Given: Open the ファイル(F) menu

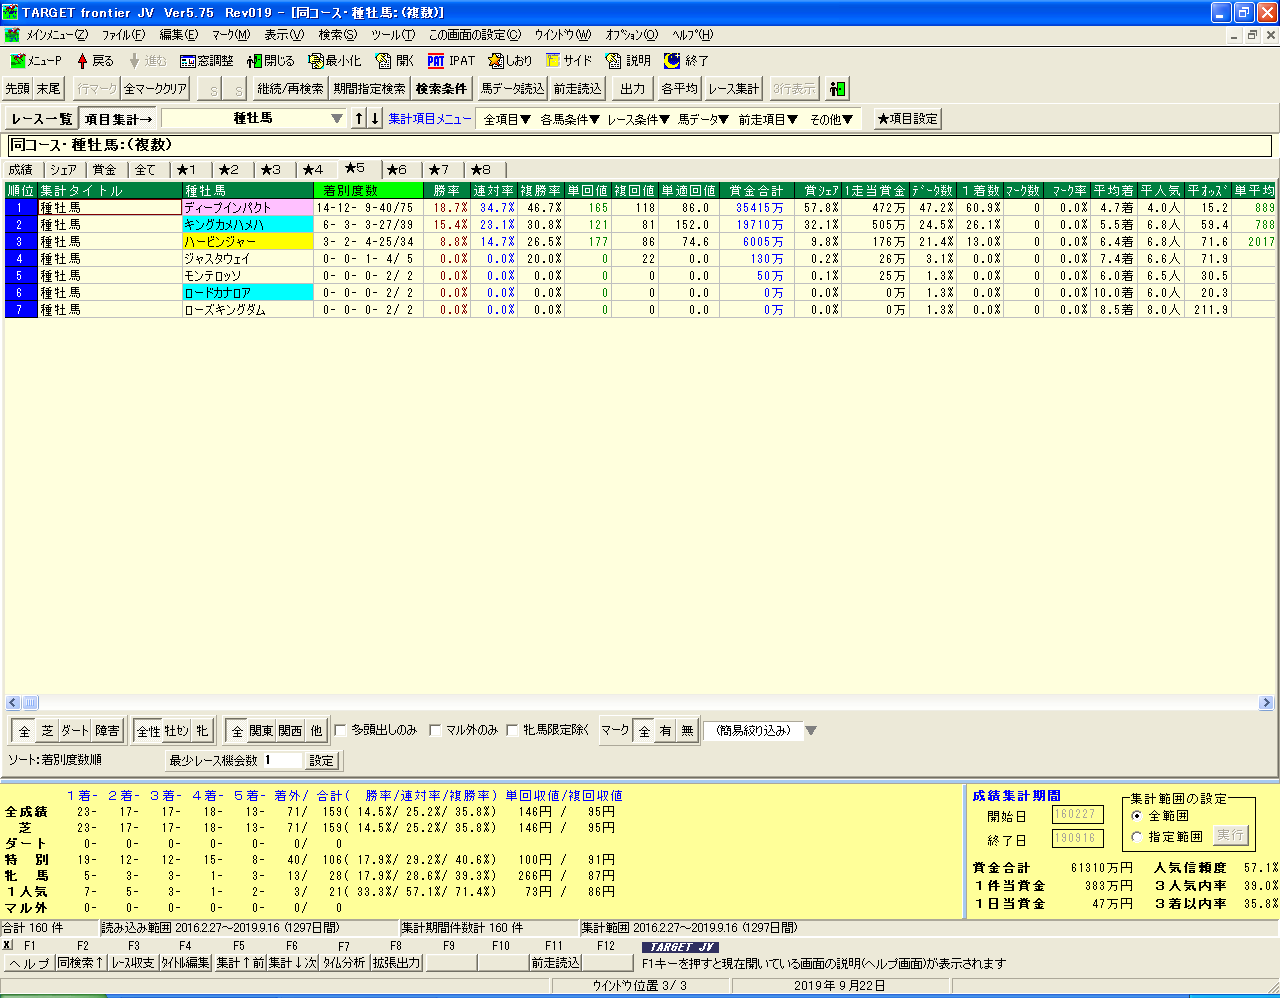Looking at the screenshot, I should 123,35.
